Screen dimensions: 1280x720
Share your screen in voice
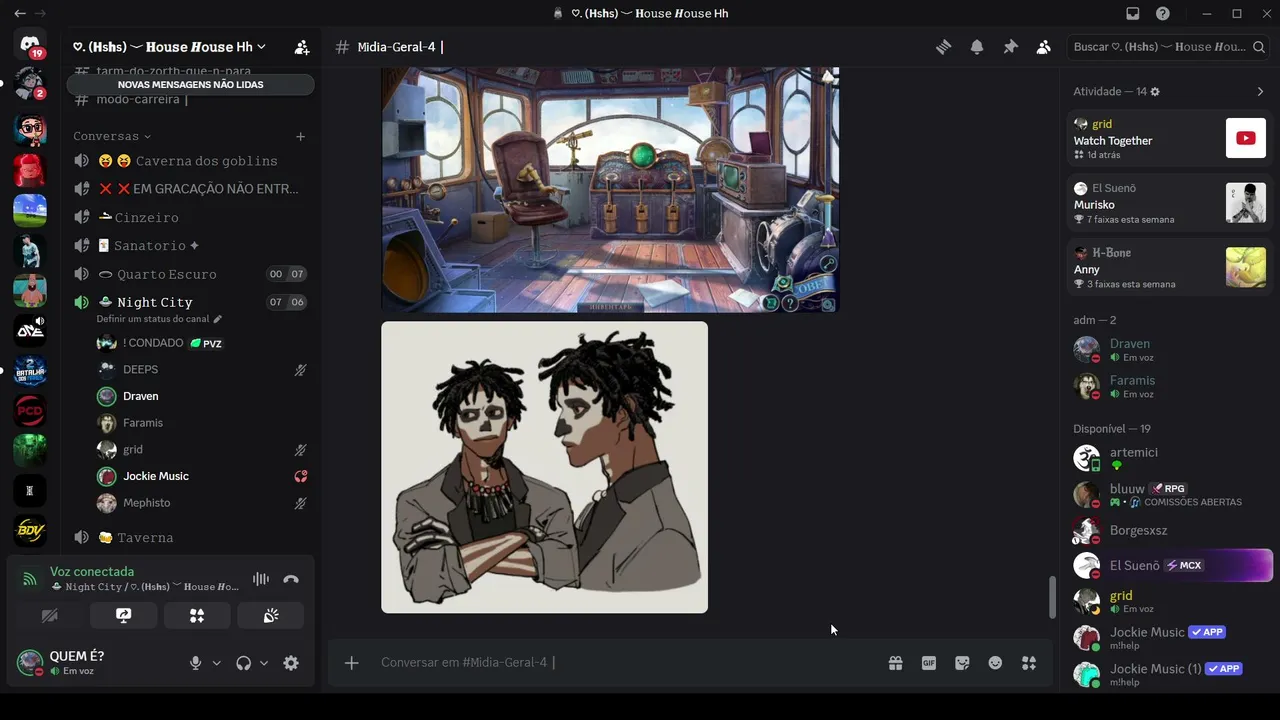click(x=123, y=616)
